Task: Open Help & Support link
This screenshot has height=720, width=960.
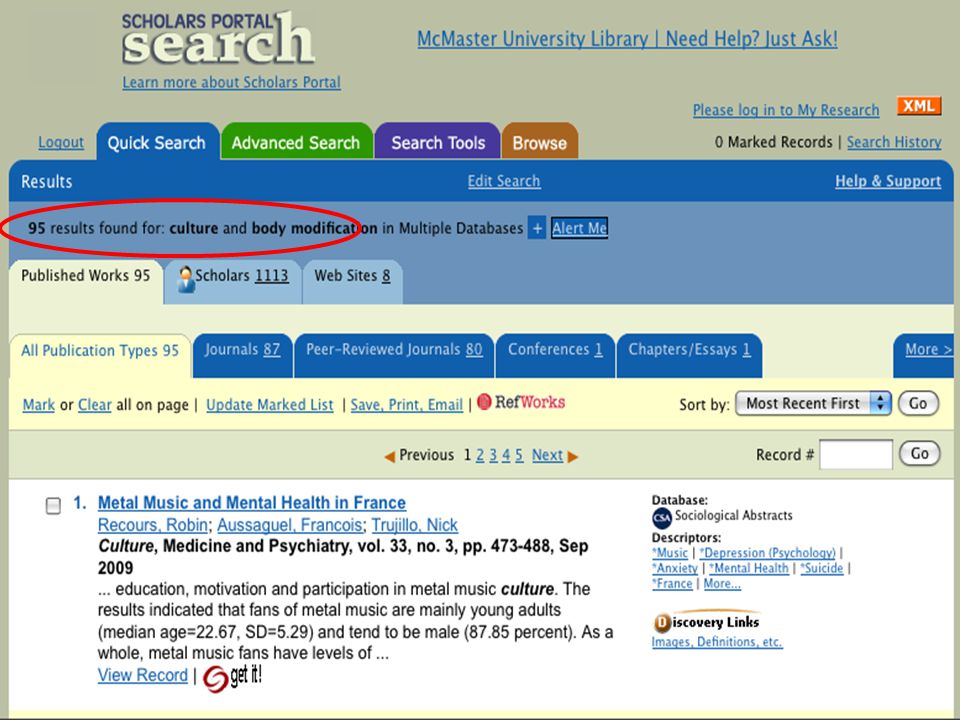Action: click(x=888, y=181)
